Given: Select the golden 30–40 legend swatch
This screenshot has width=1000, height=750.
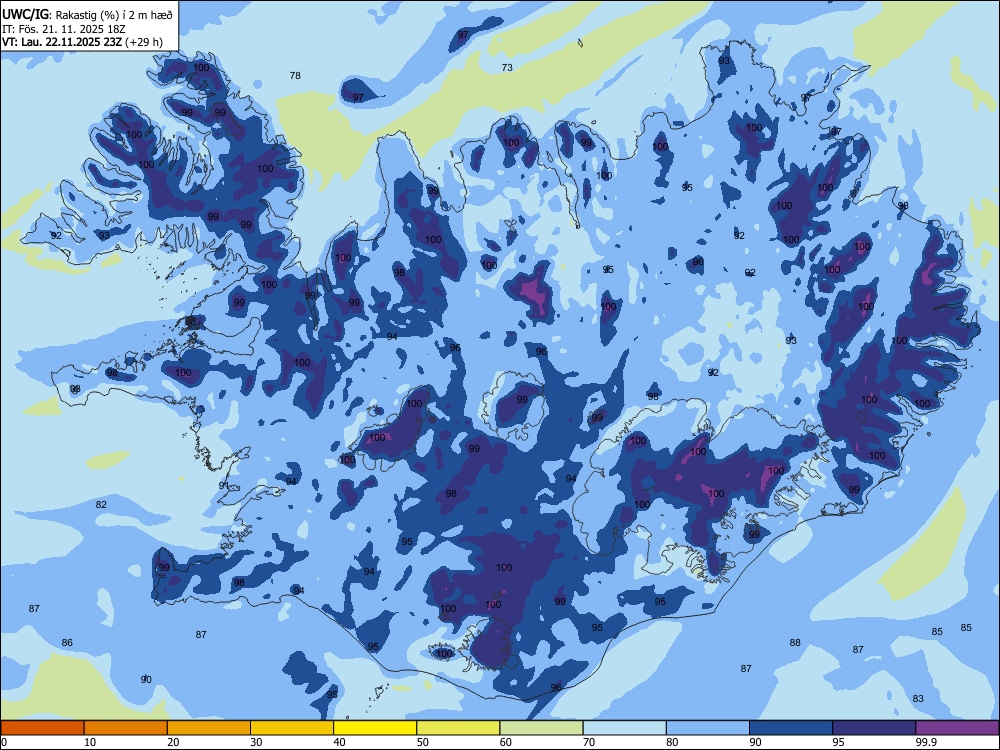Looking at the screenshot, I should tap(292, 728).
